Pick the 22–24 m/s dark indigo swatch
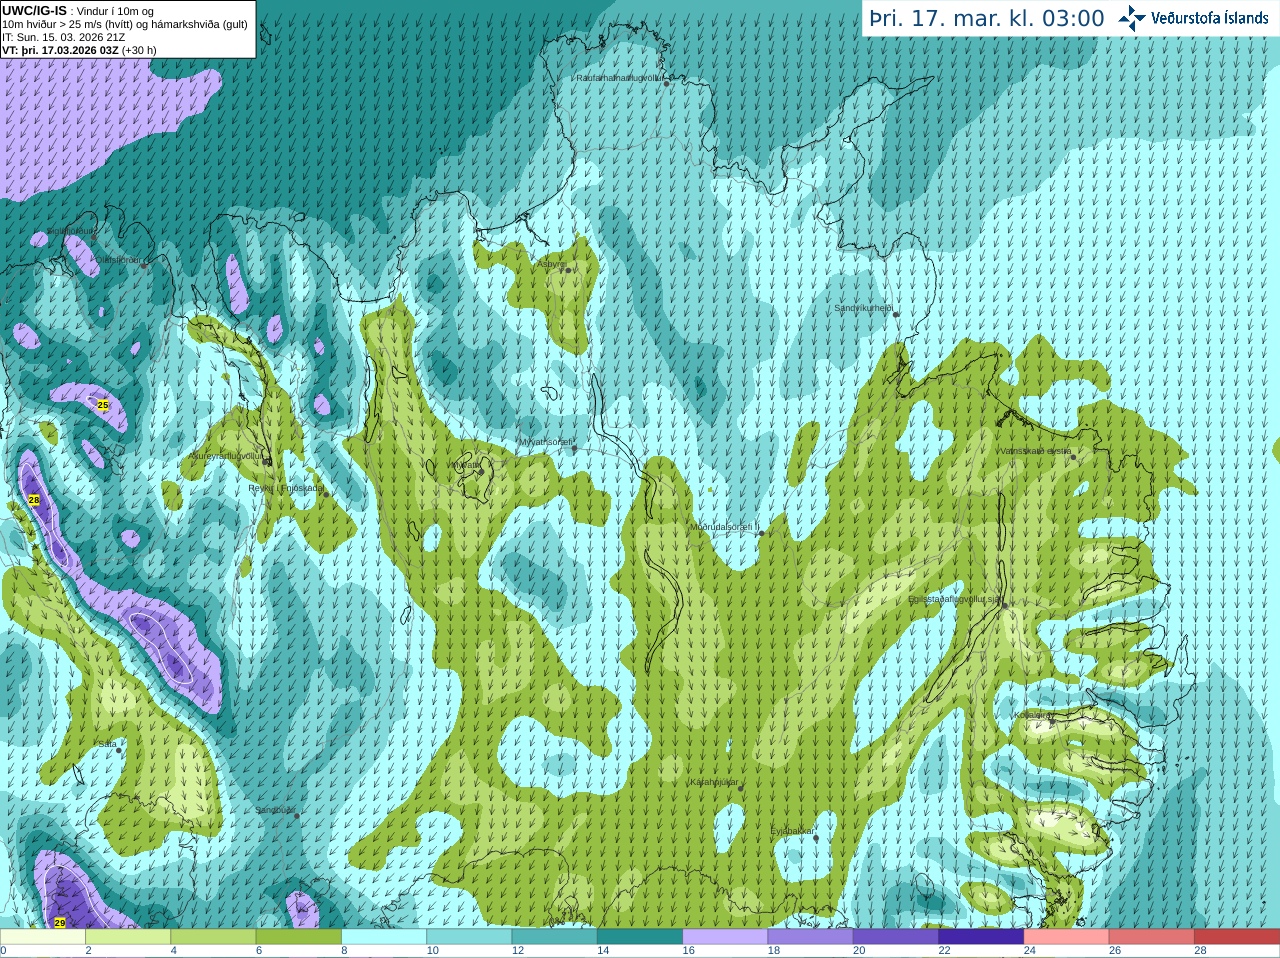1280x958 pixels. (981, 937)
